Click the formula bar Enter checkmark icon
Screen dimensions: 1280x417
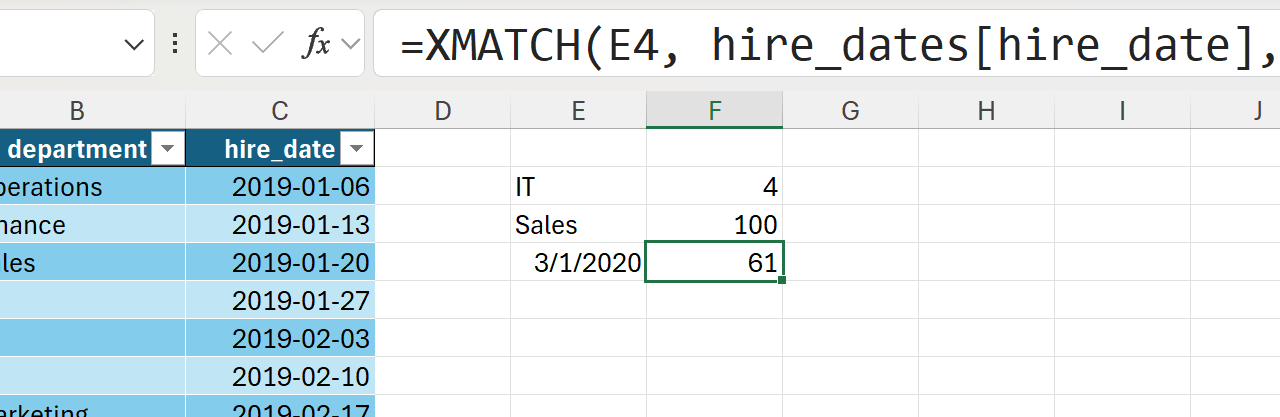pyautogui.click(x=268, y=44)
